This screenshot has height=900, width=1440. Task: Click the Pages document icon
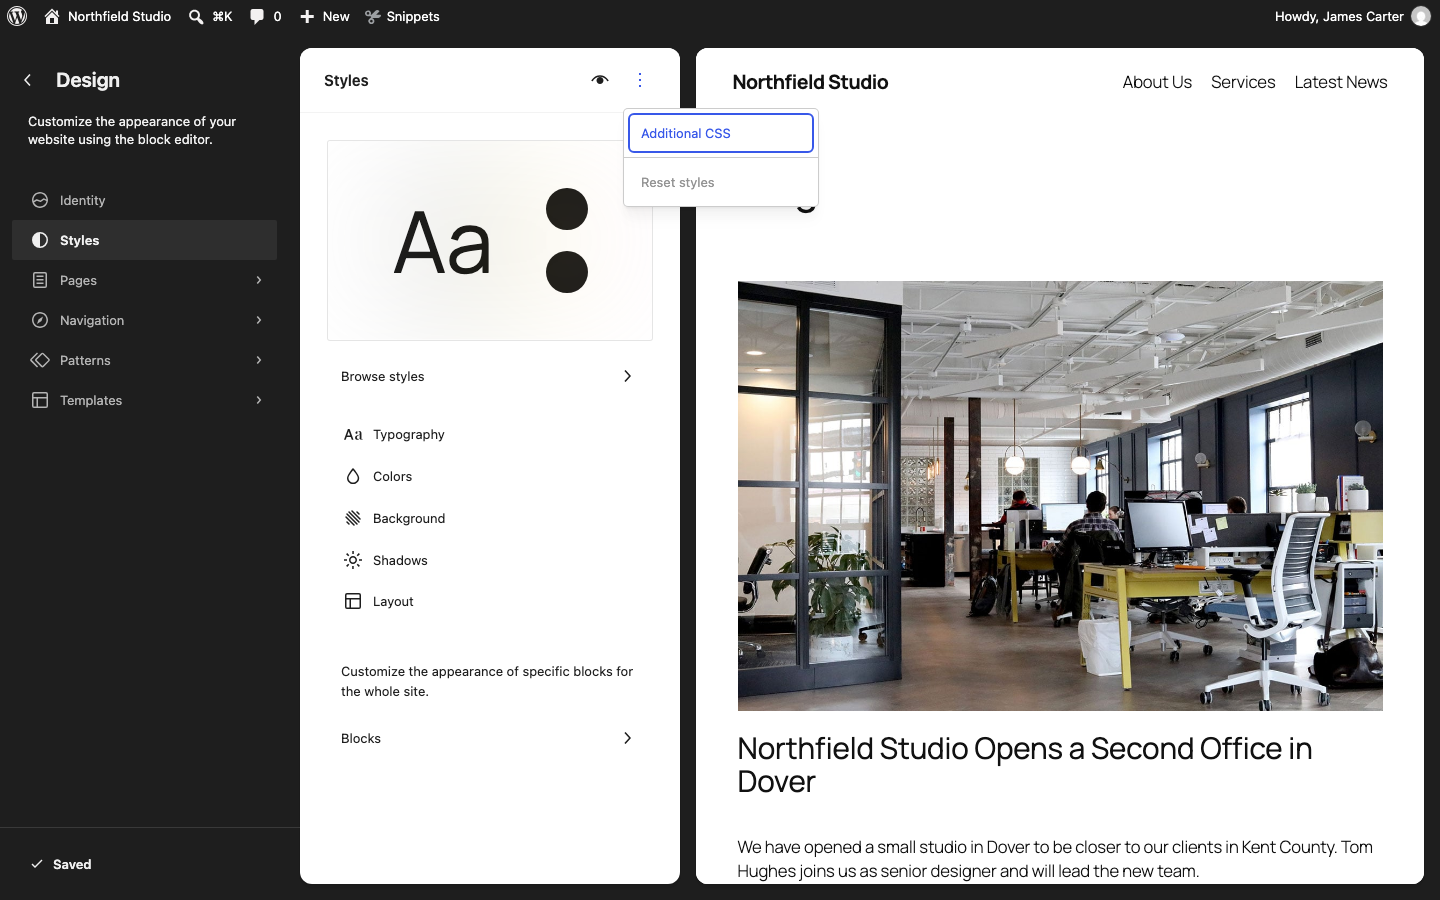[40, 280]
